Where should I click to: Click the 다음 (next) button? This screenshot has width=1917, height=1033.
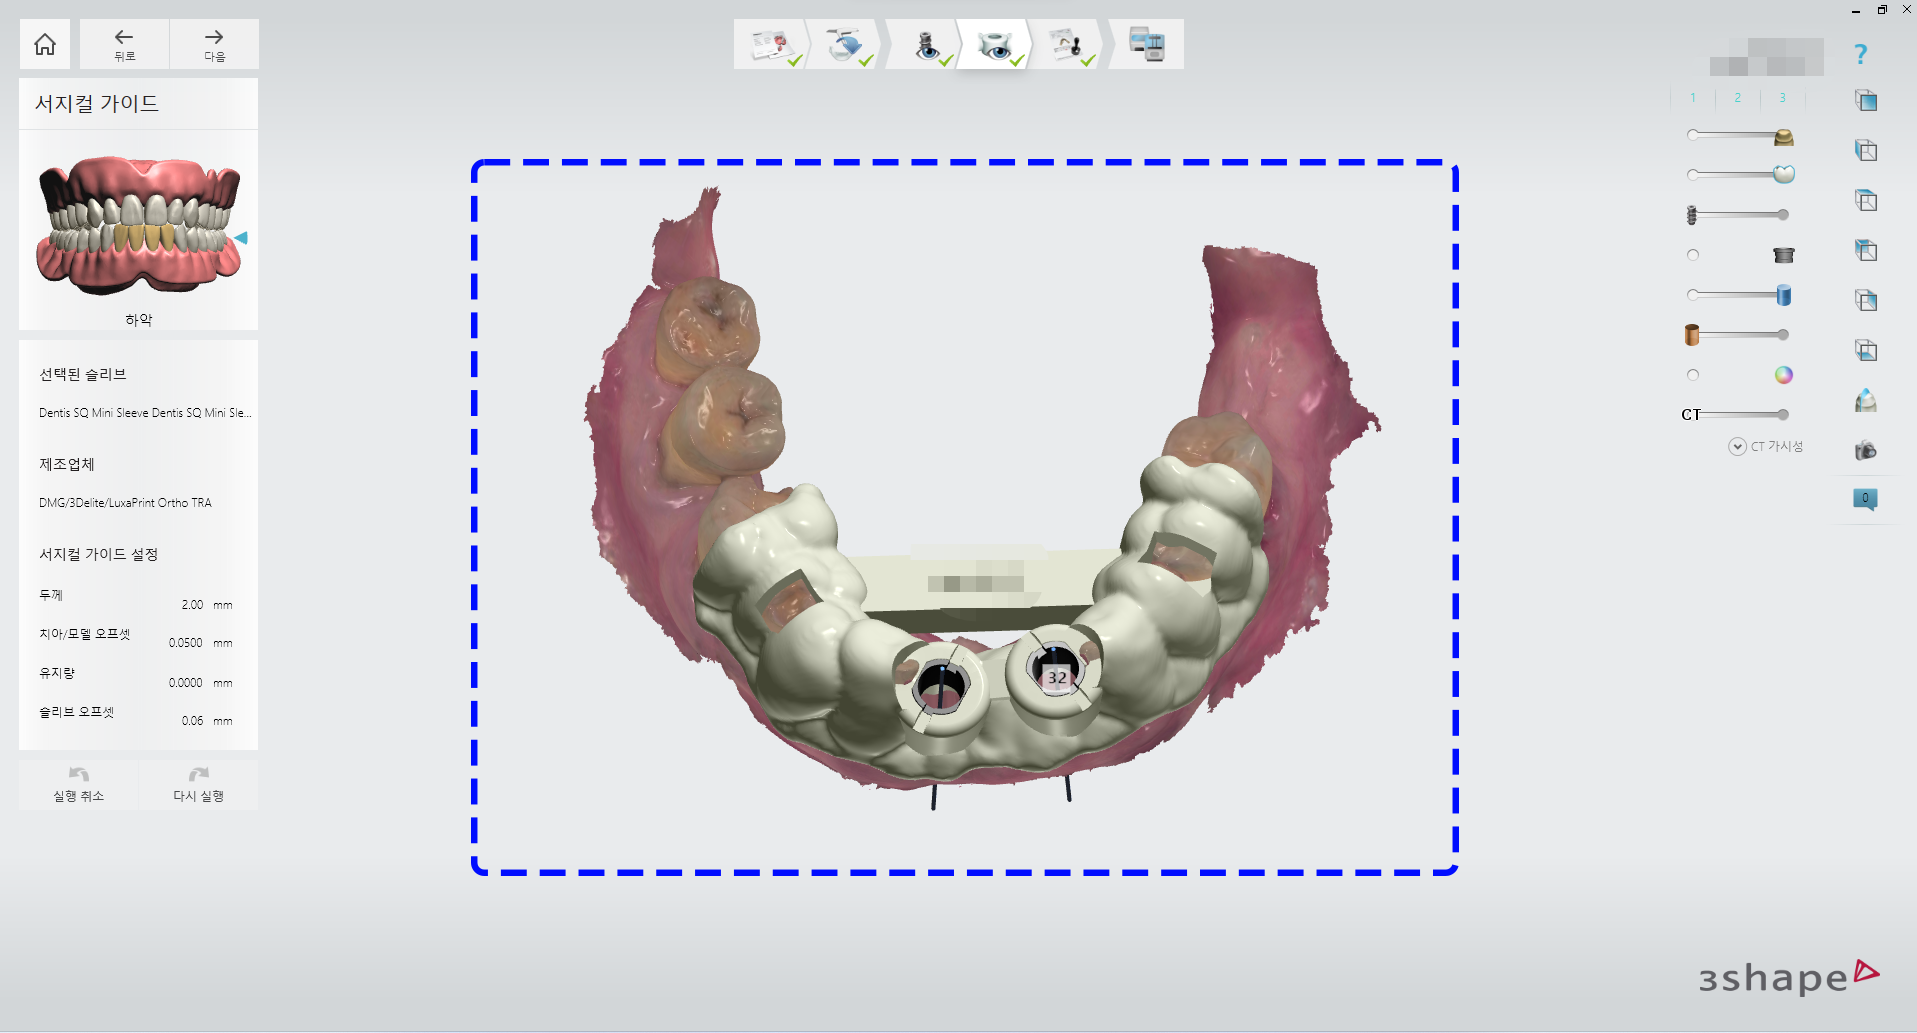tap(214, 45)
